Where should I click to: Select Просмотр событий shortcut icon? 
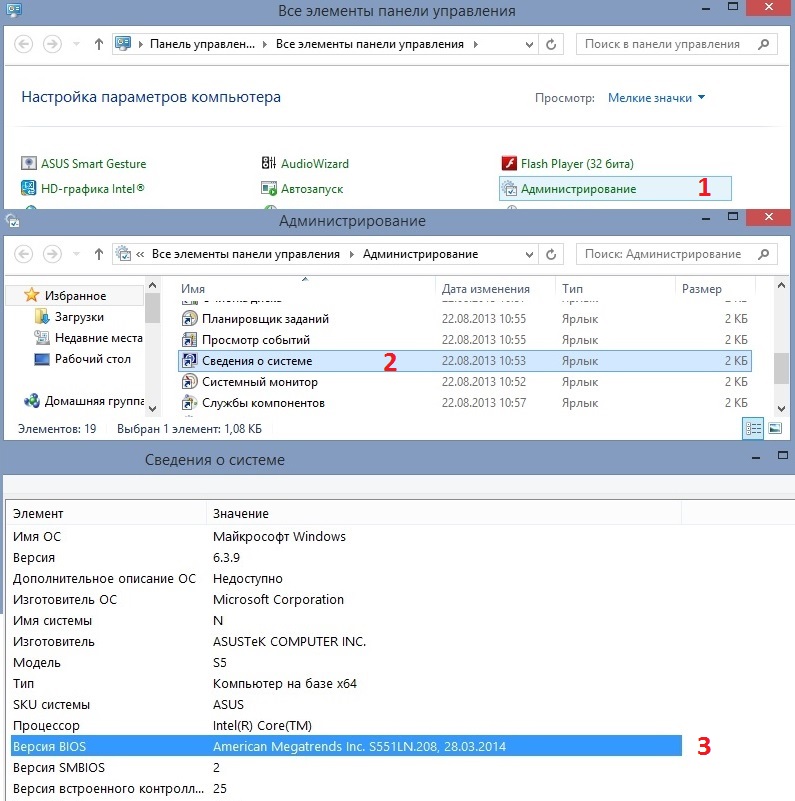190,340
